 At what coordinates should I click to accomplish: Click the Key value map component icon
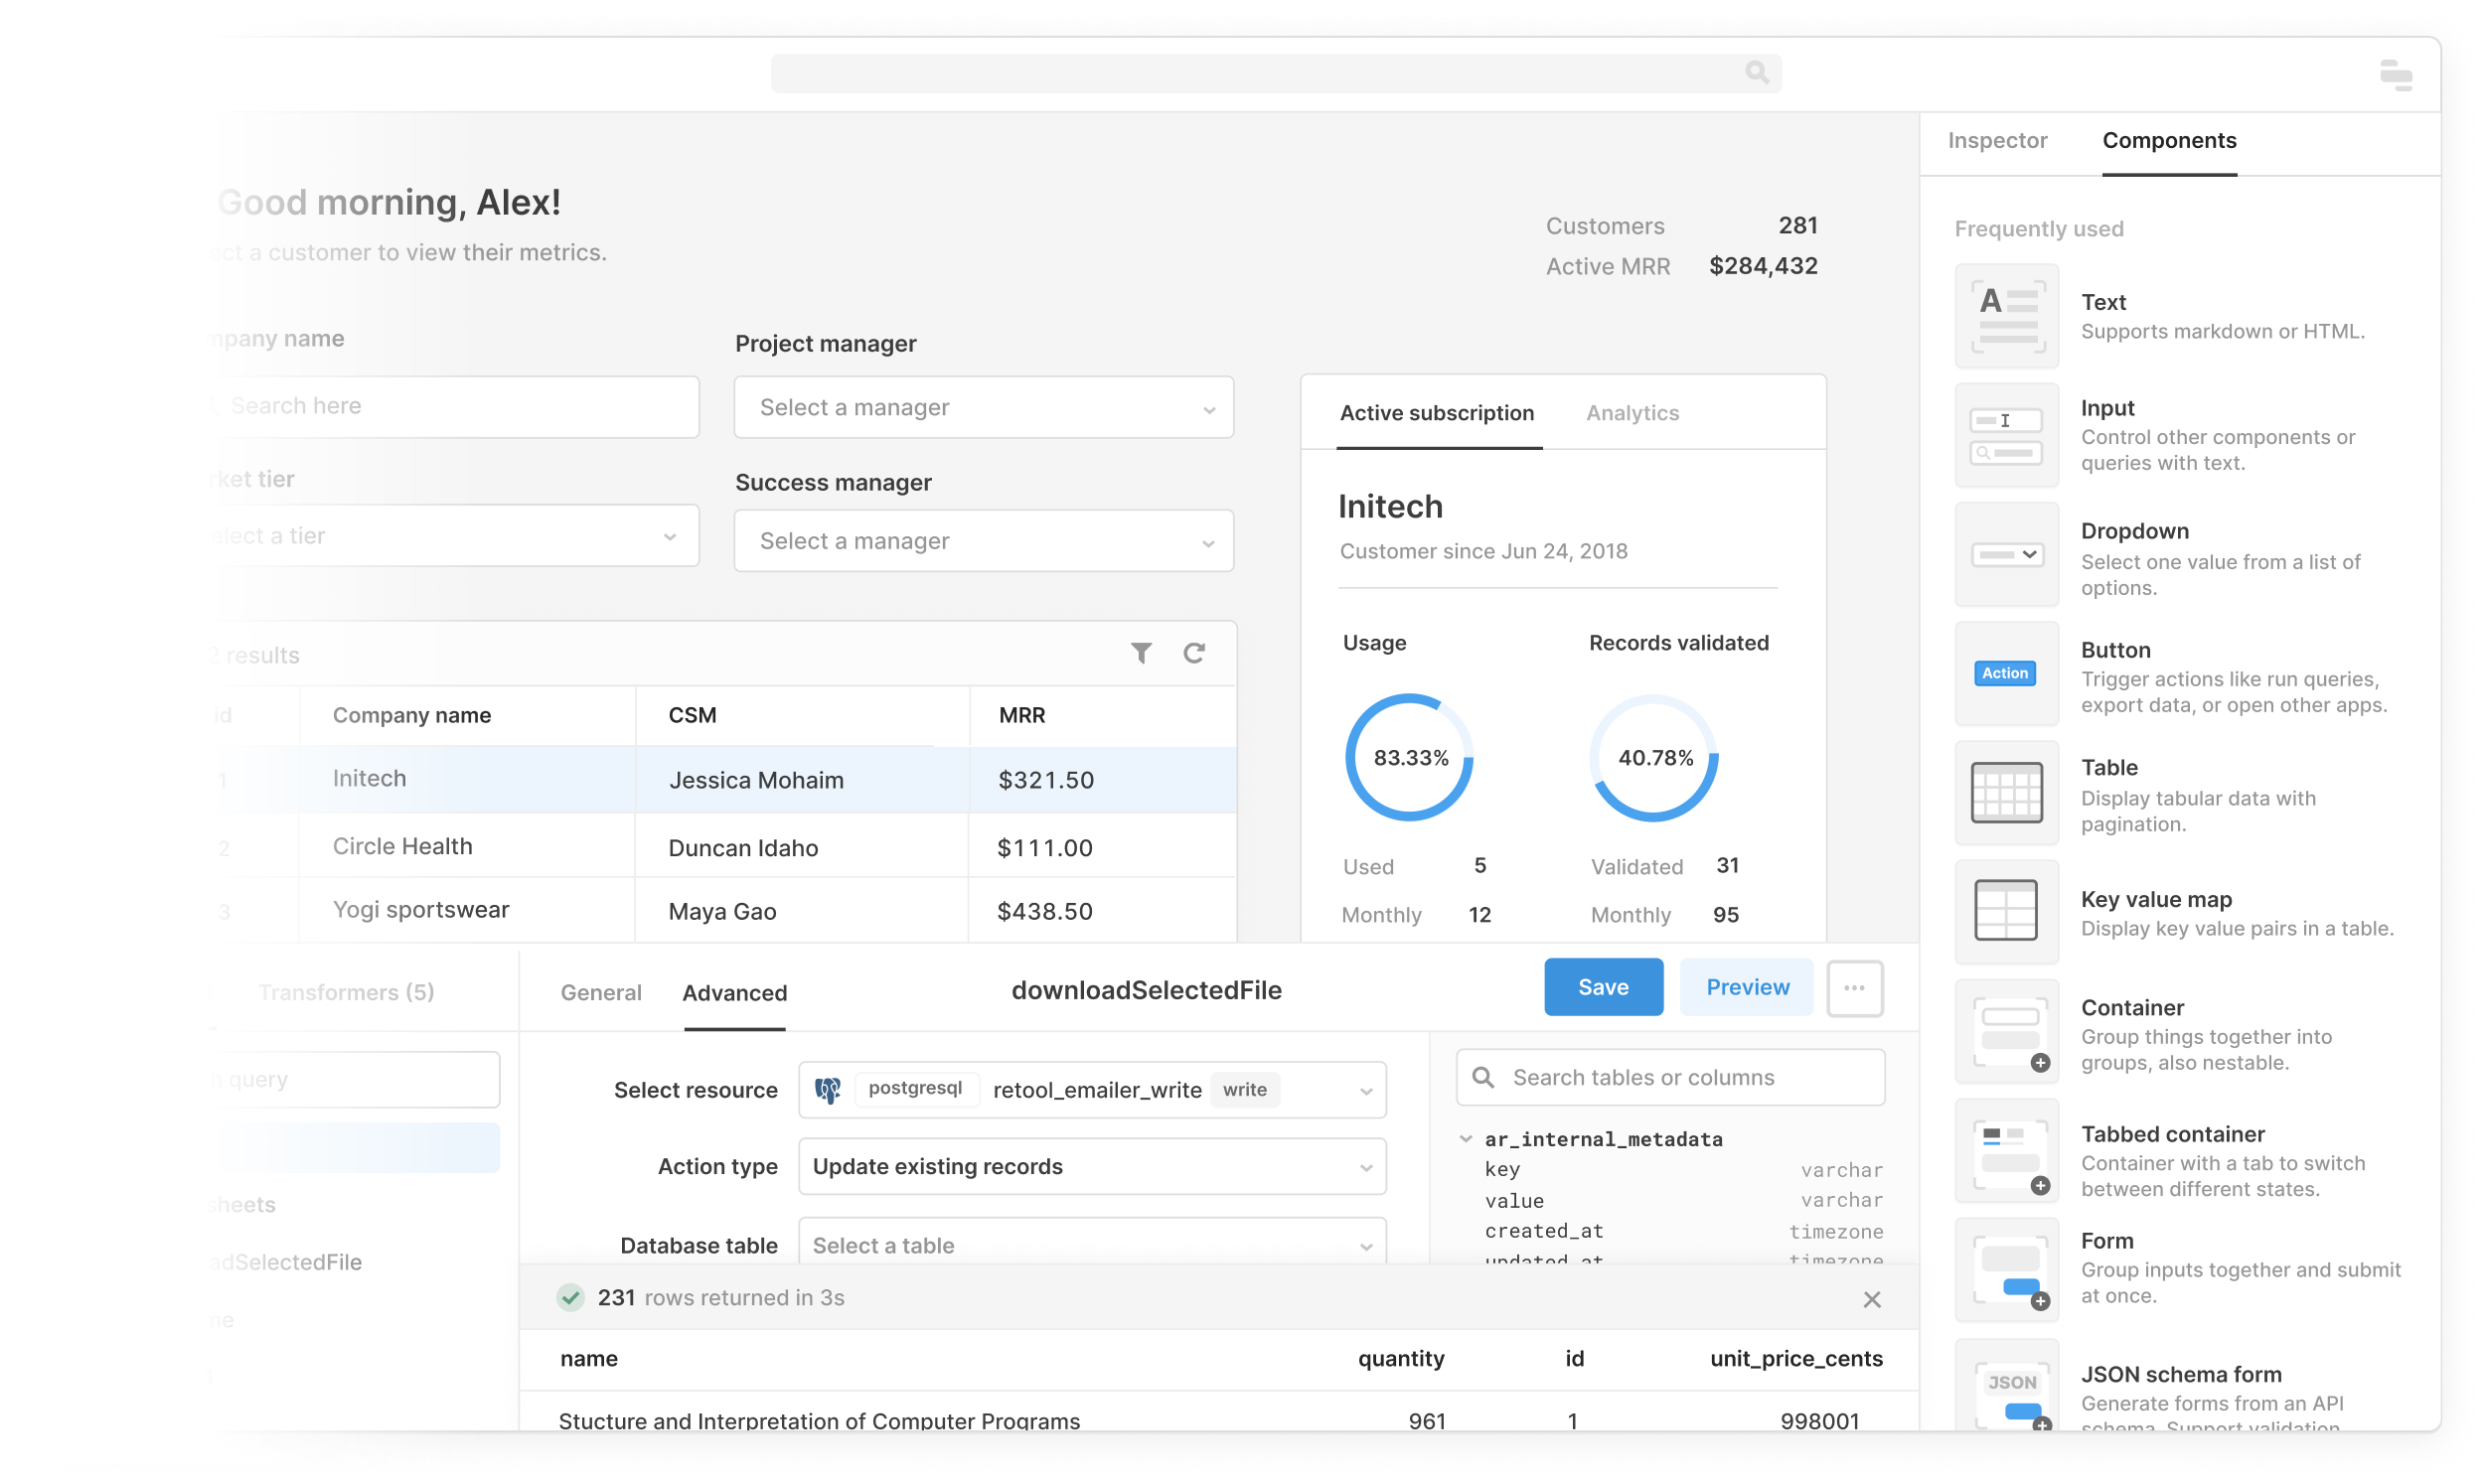pyautogui.click(x=2005, y=914)
